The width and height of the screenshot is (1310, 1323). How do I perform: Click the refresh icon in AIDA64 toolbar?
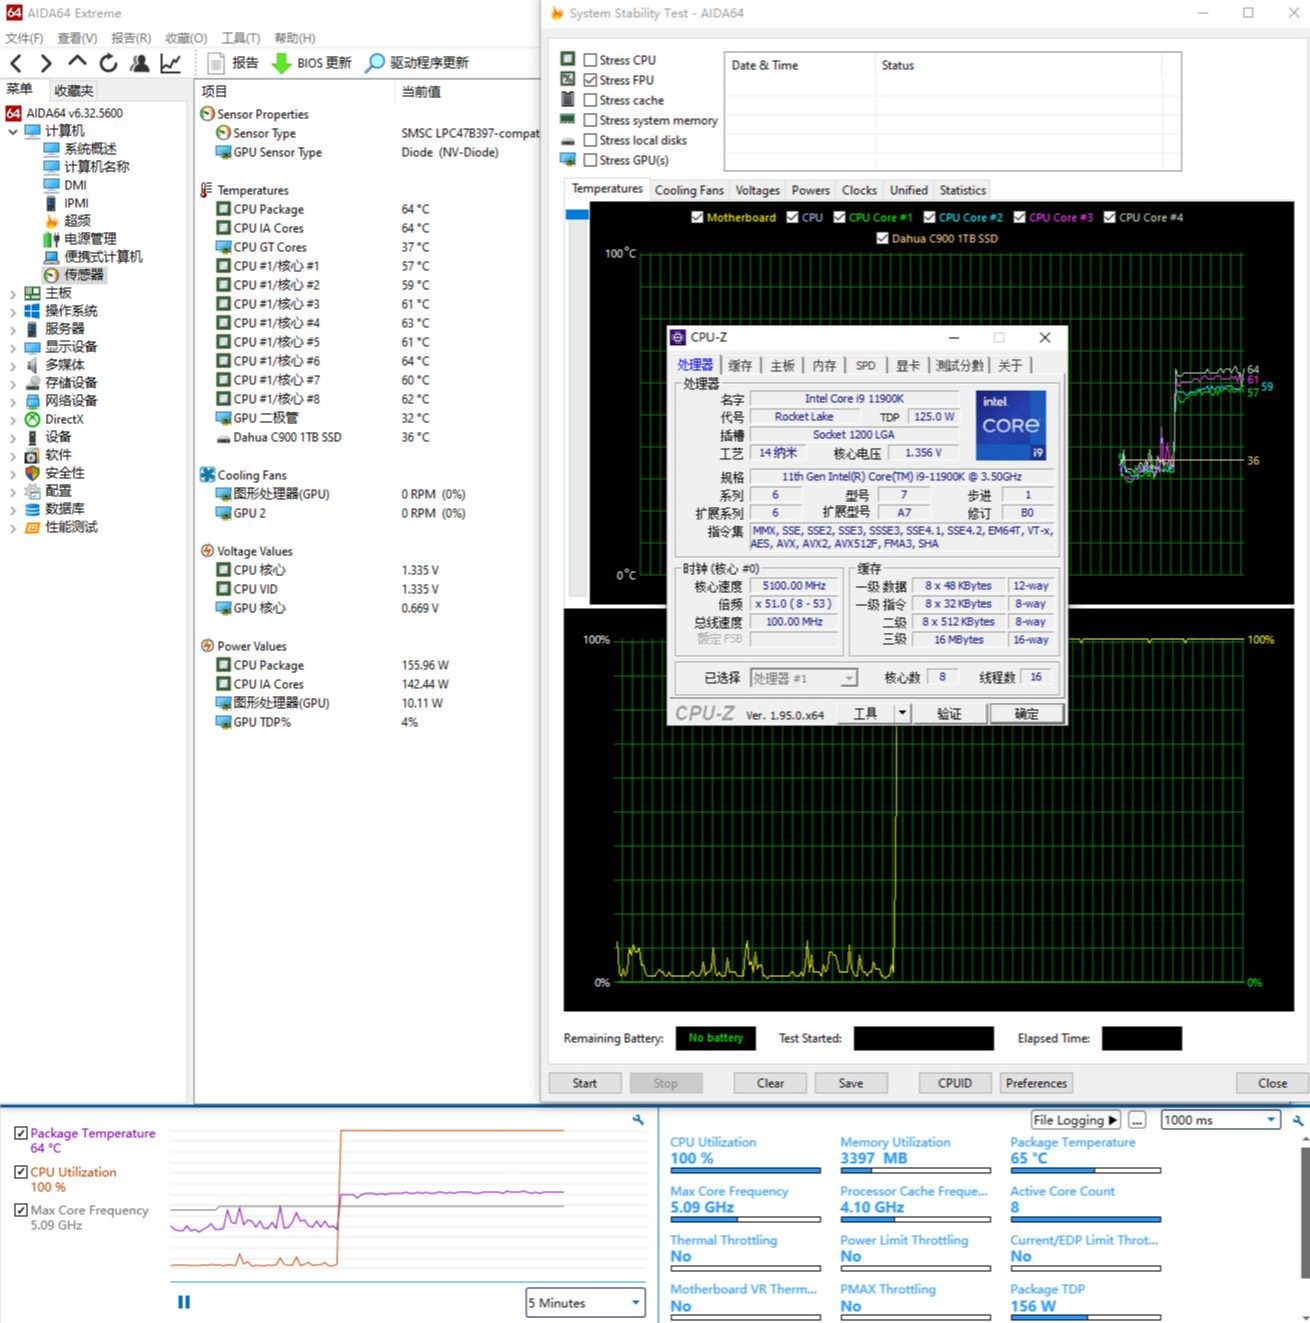point(108,63)
